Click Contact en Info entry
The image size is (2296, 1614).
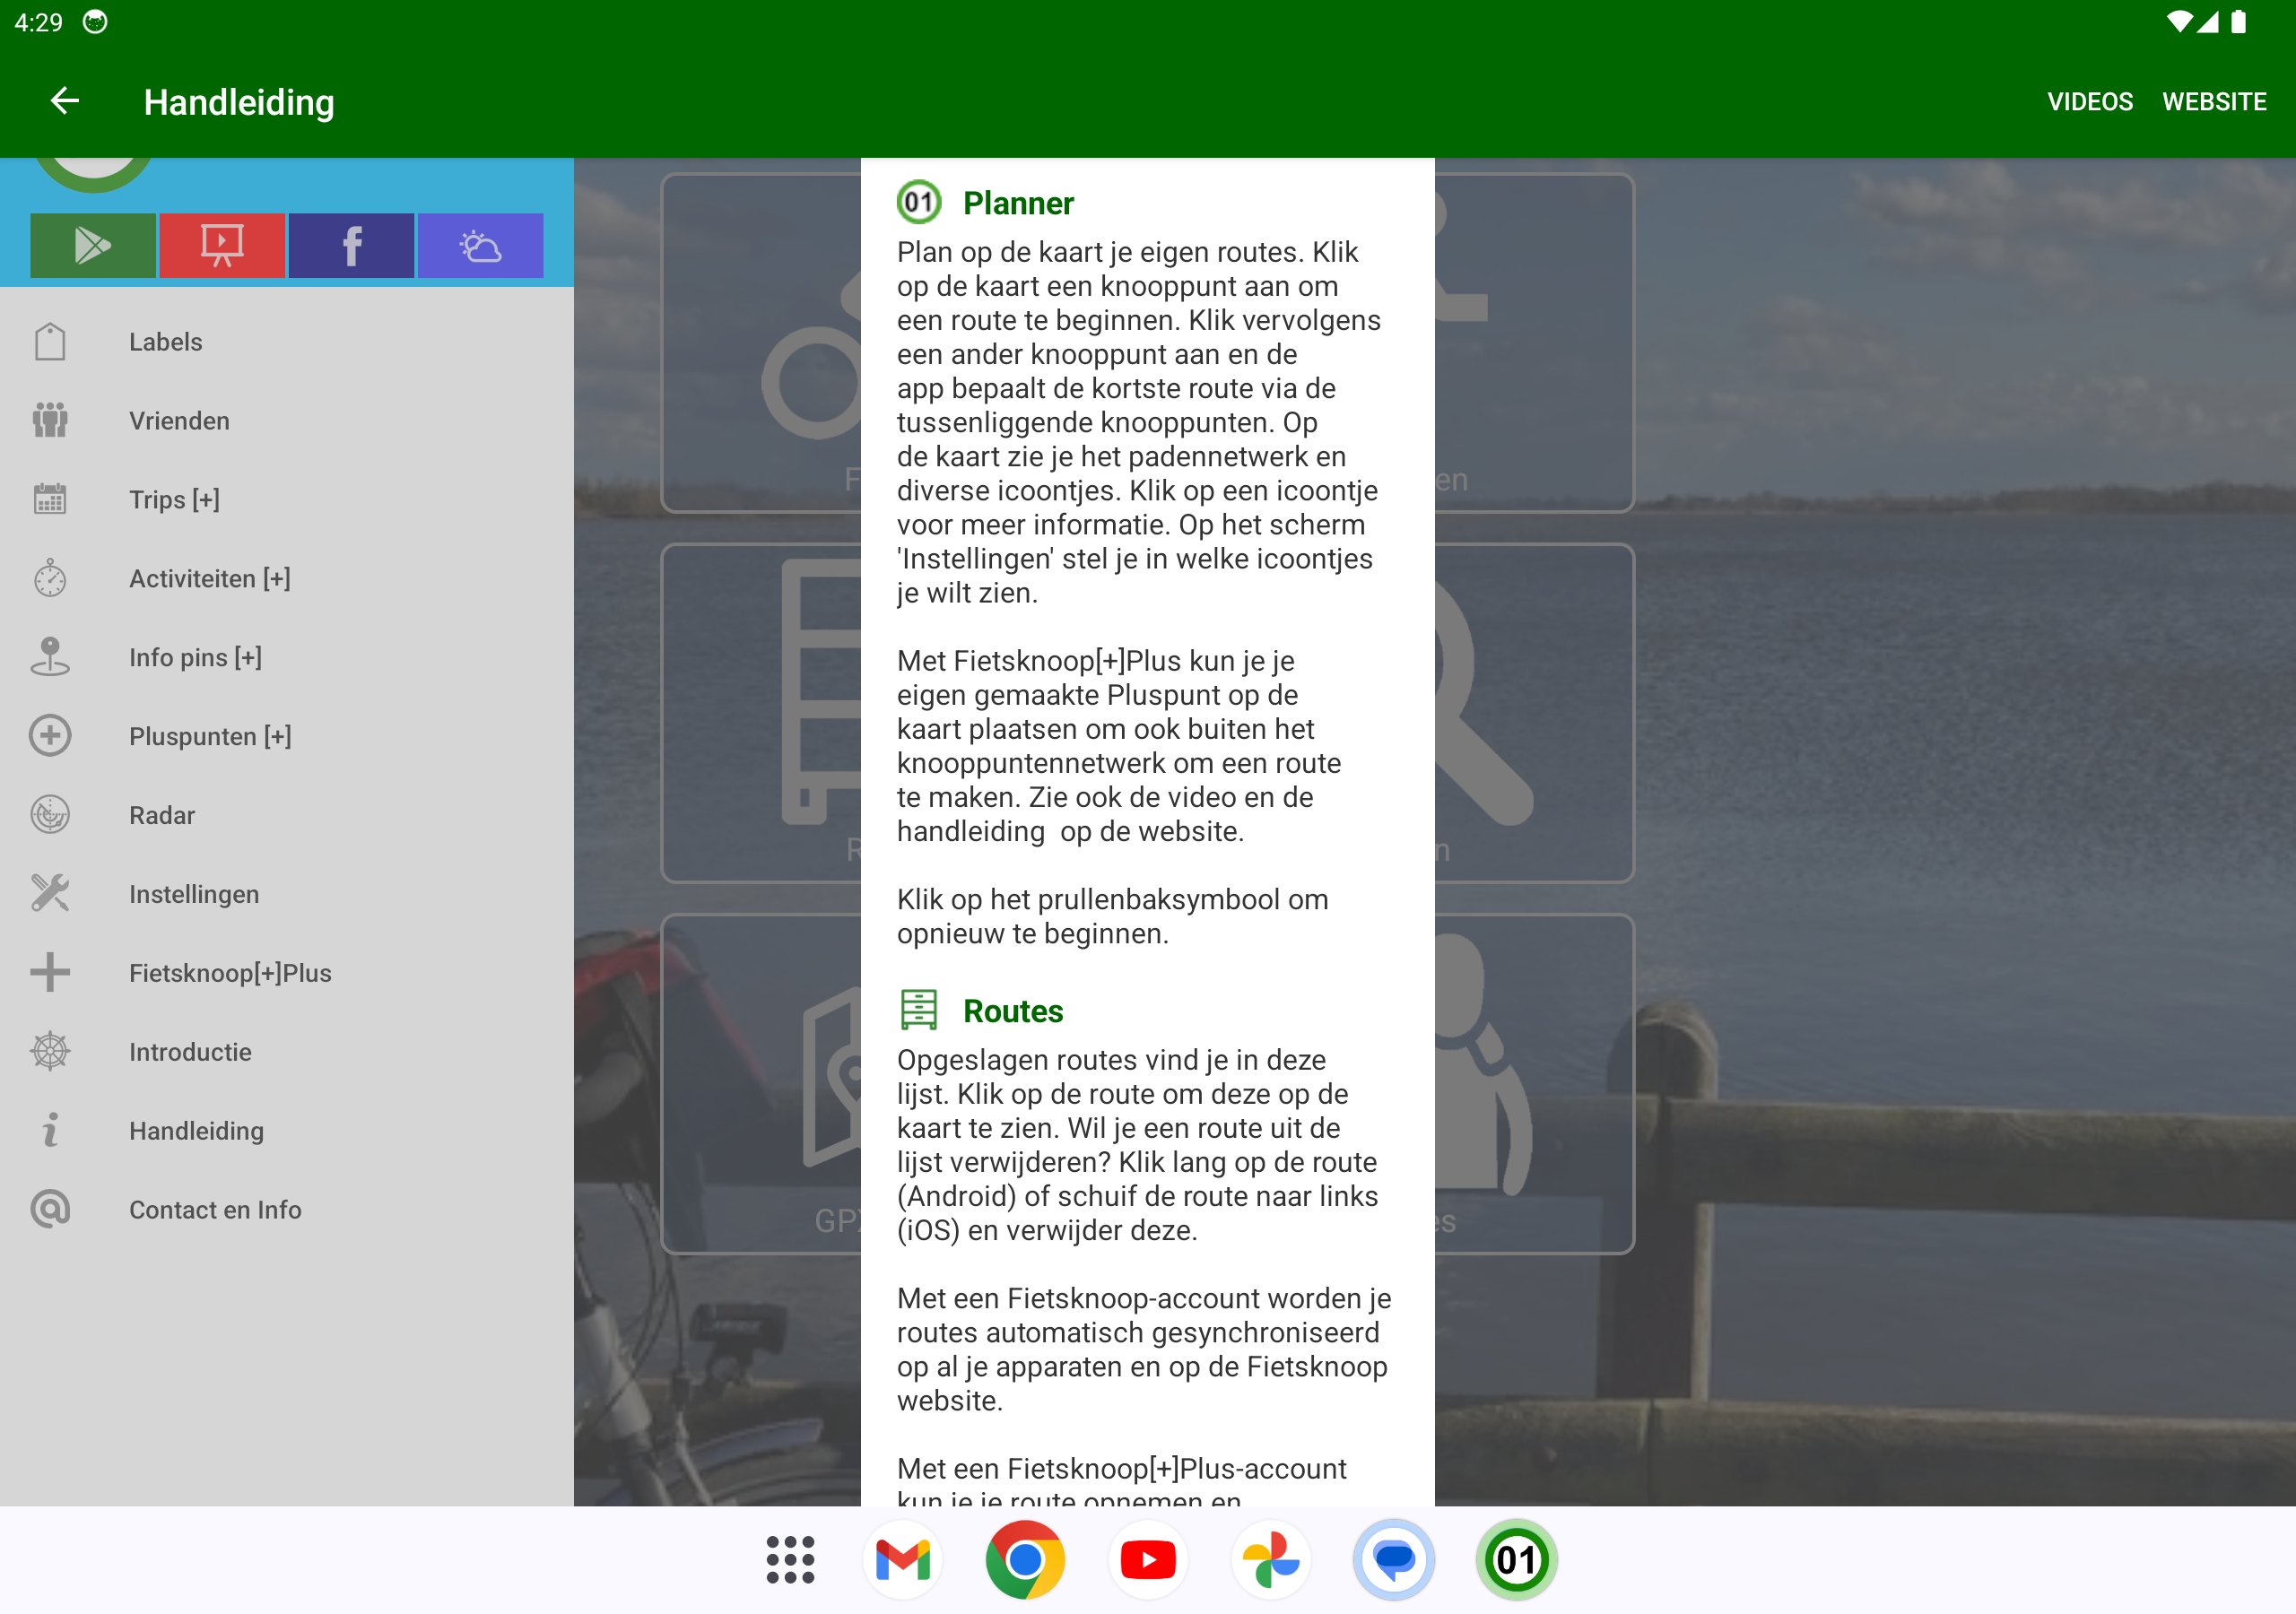point(215,1210)
